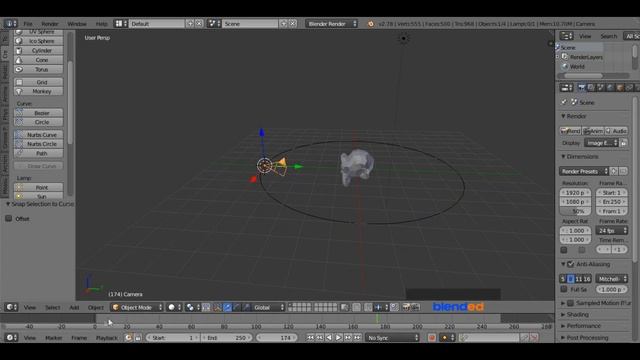Add a Bezier curve
This screenshot has width=640, height=360.
(x=38, y=113)
